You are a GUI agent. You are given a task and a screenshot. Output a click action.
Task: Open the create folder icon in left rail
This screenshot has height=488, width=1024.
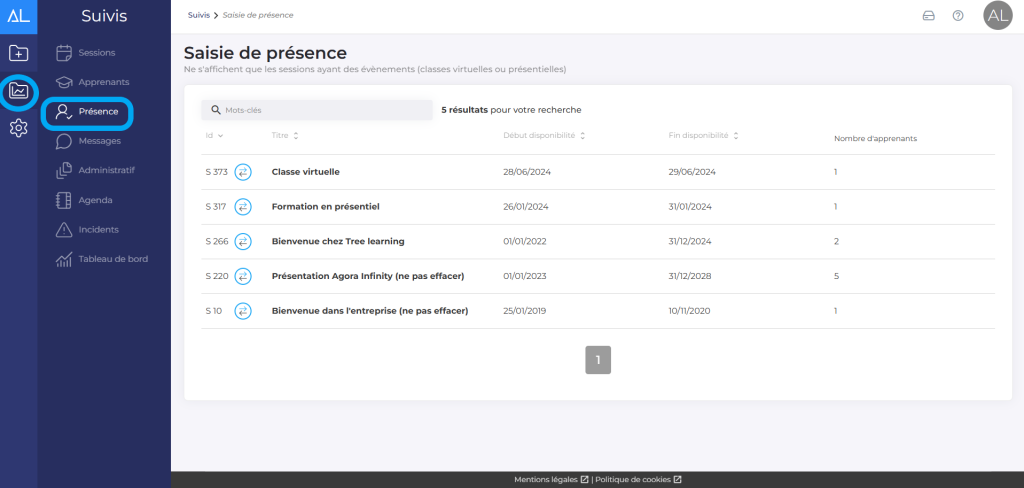[x=18, y=53]
